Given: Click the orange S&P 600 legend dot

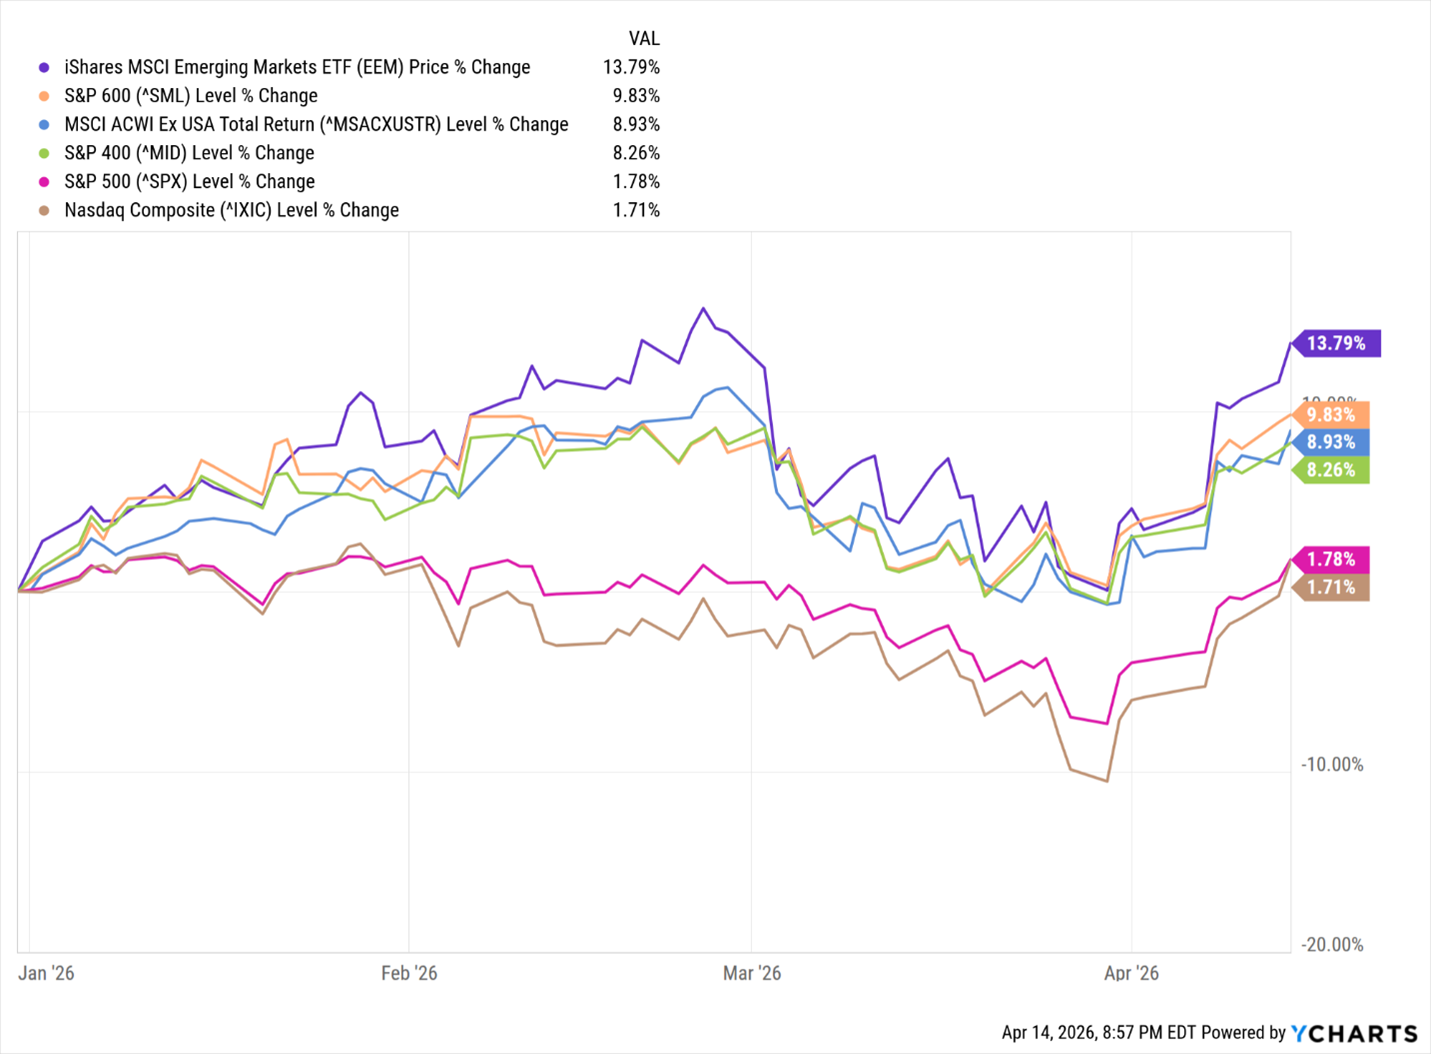Looking at the screenshot, I should pos(44,96).
